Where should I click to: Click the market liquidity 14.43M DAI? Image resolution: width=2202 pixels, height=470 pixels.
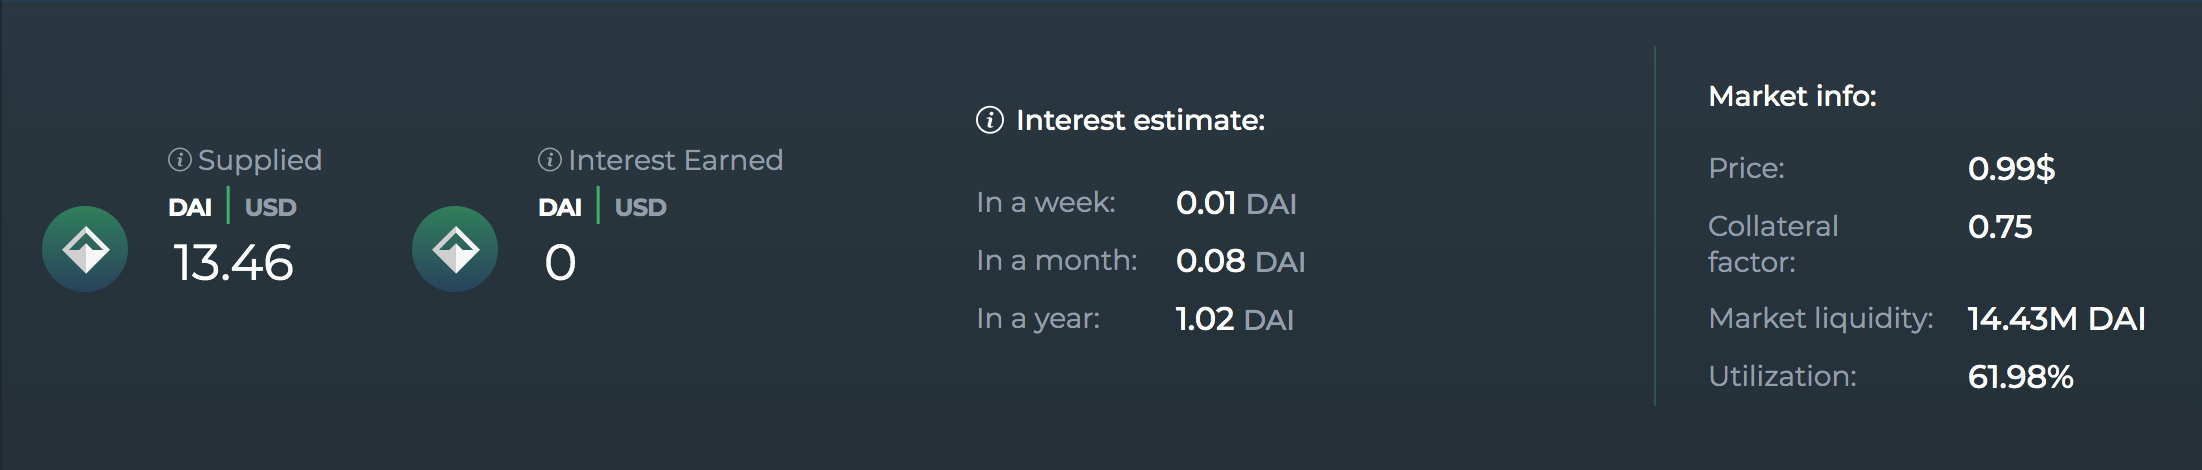2056,319
